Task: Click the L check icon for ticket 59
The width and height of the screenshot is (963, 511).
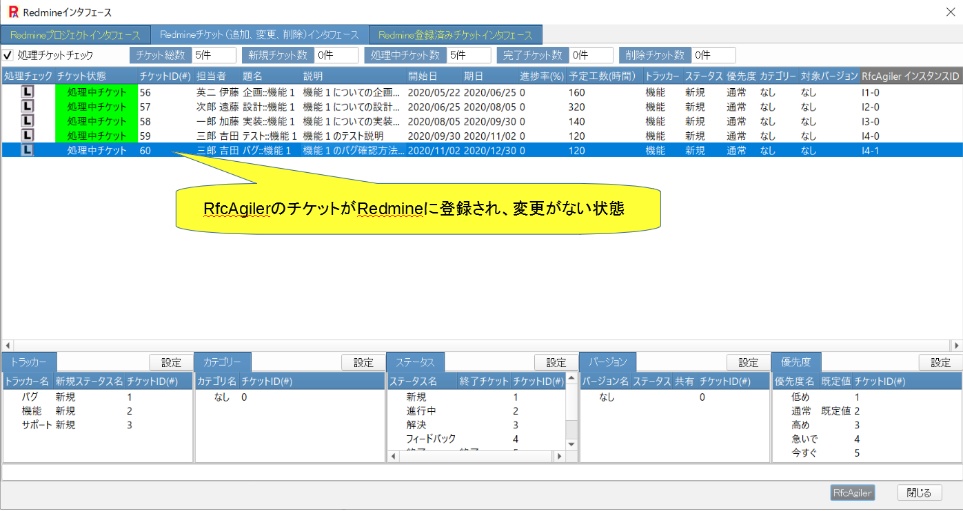Action: (x=28, y=135)
